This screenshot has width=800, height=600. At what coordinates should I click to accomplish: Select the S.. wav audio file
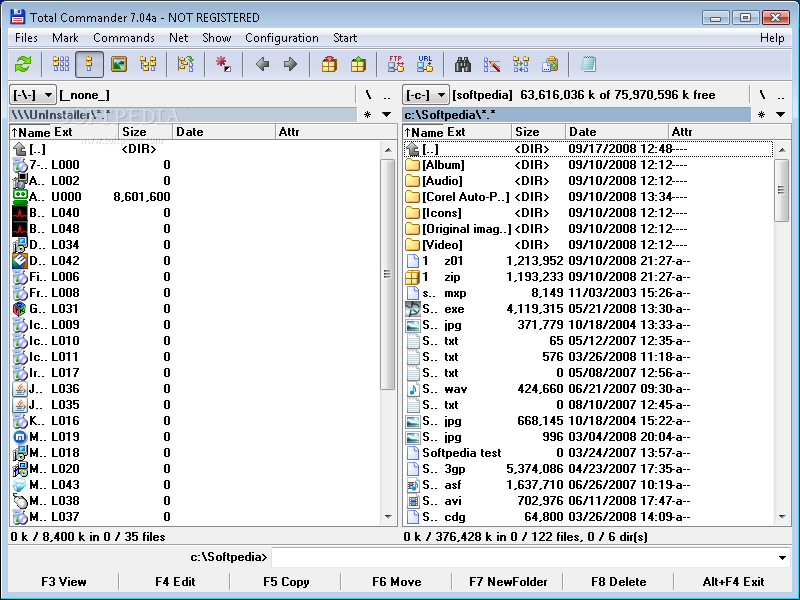587,389
